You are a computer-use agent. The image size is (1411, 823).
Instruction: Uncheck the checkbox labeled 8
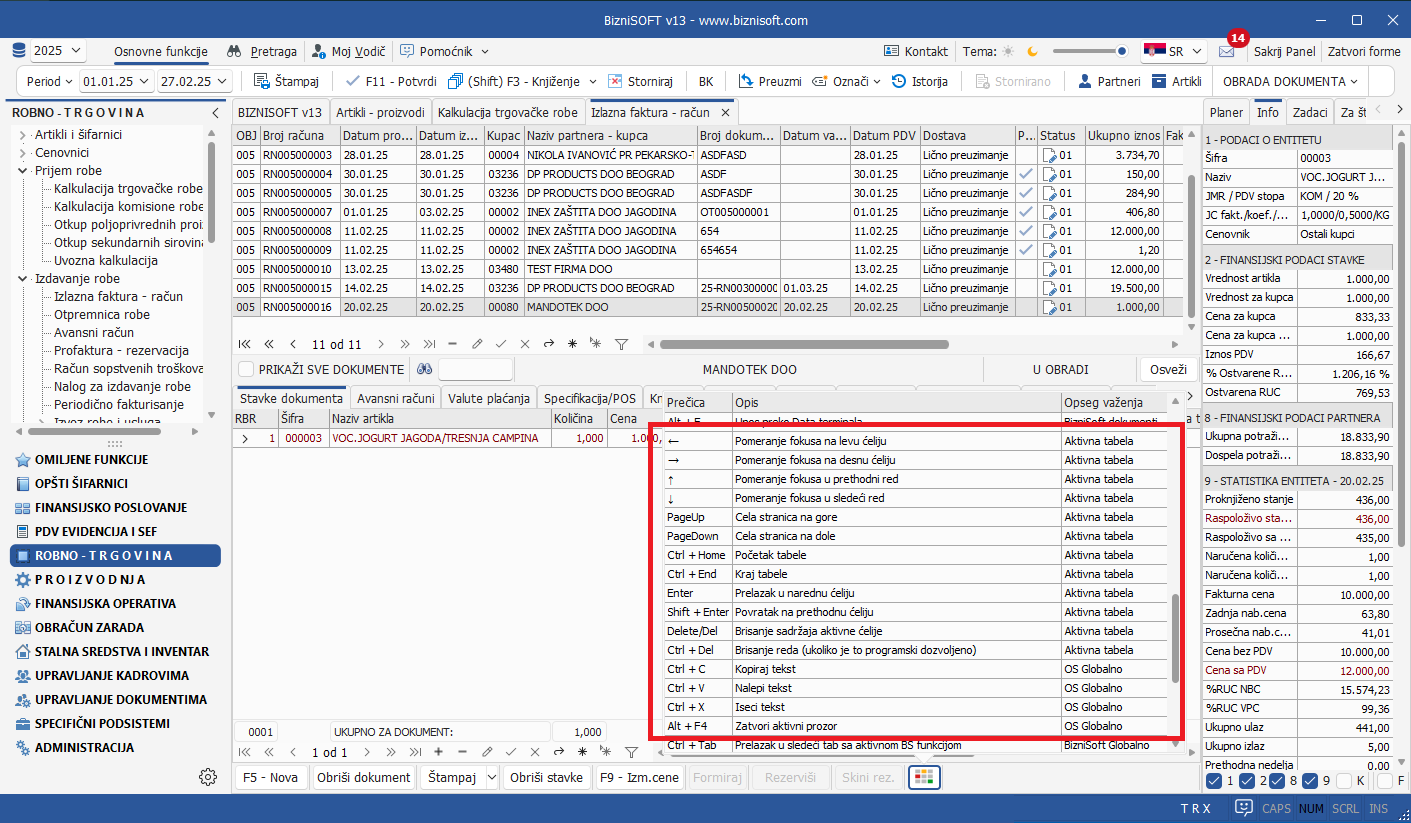(x=1279, y=781)
